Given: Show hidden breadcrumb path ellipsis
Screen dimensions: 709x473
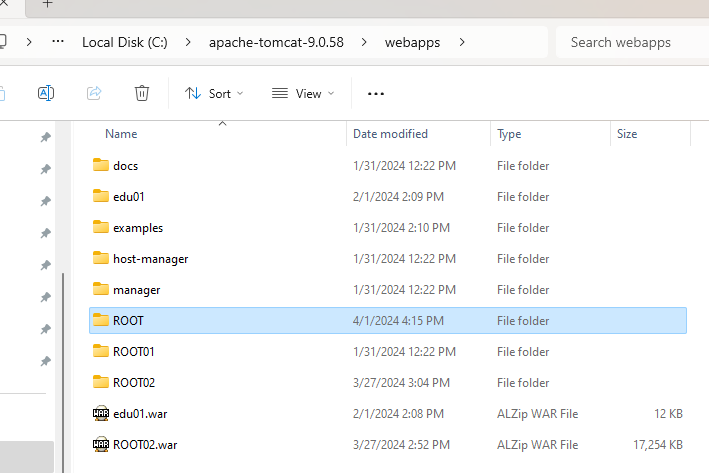Looking at the screenshot, I should (x=58, y=41).
